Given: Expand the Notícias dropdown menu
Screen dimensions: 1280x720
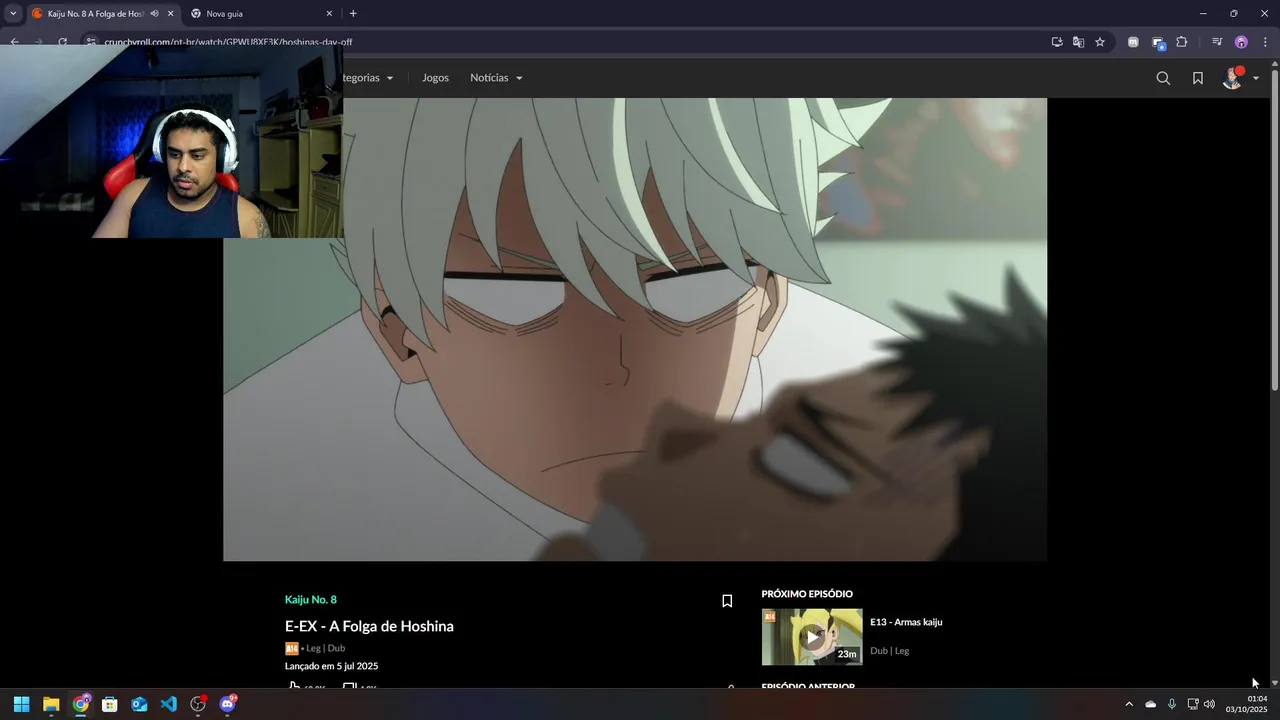Looking at the screenshot, I should [496, 78].
